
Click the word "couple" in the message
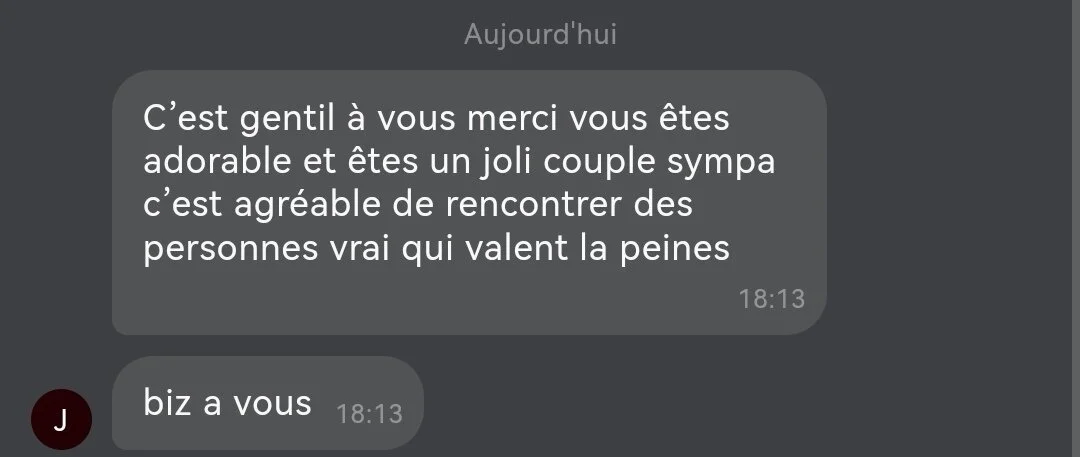599,163
